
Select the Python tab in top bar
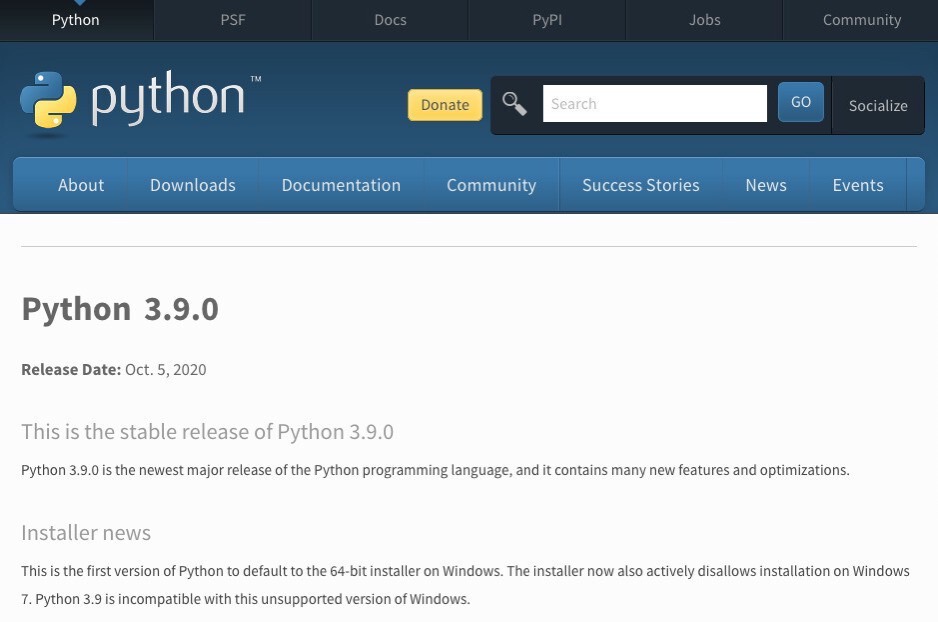coord(76,20)
